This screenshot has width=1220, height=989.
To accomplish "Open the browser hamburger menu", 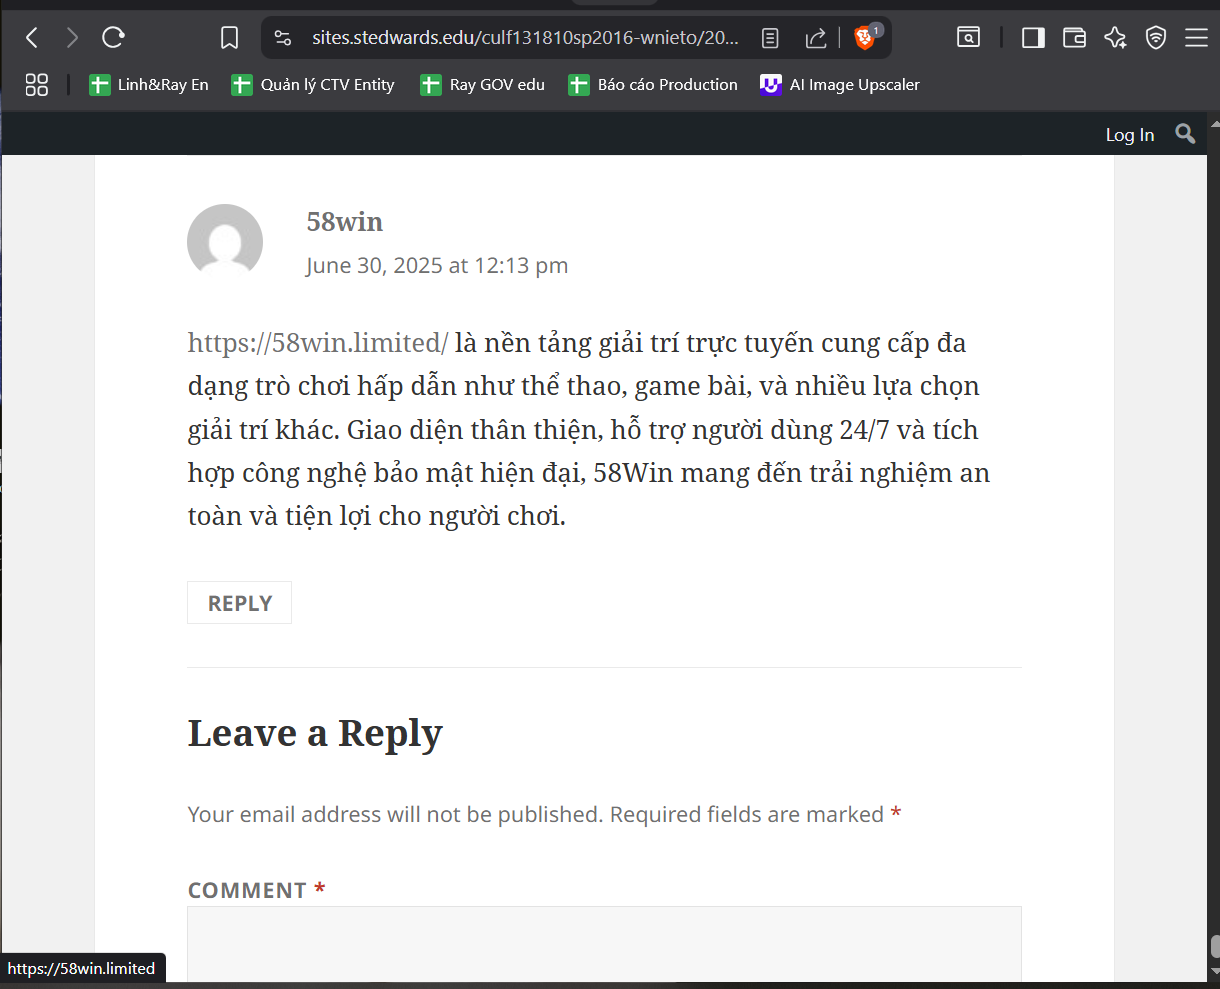I will pos(1196,38).
